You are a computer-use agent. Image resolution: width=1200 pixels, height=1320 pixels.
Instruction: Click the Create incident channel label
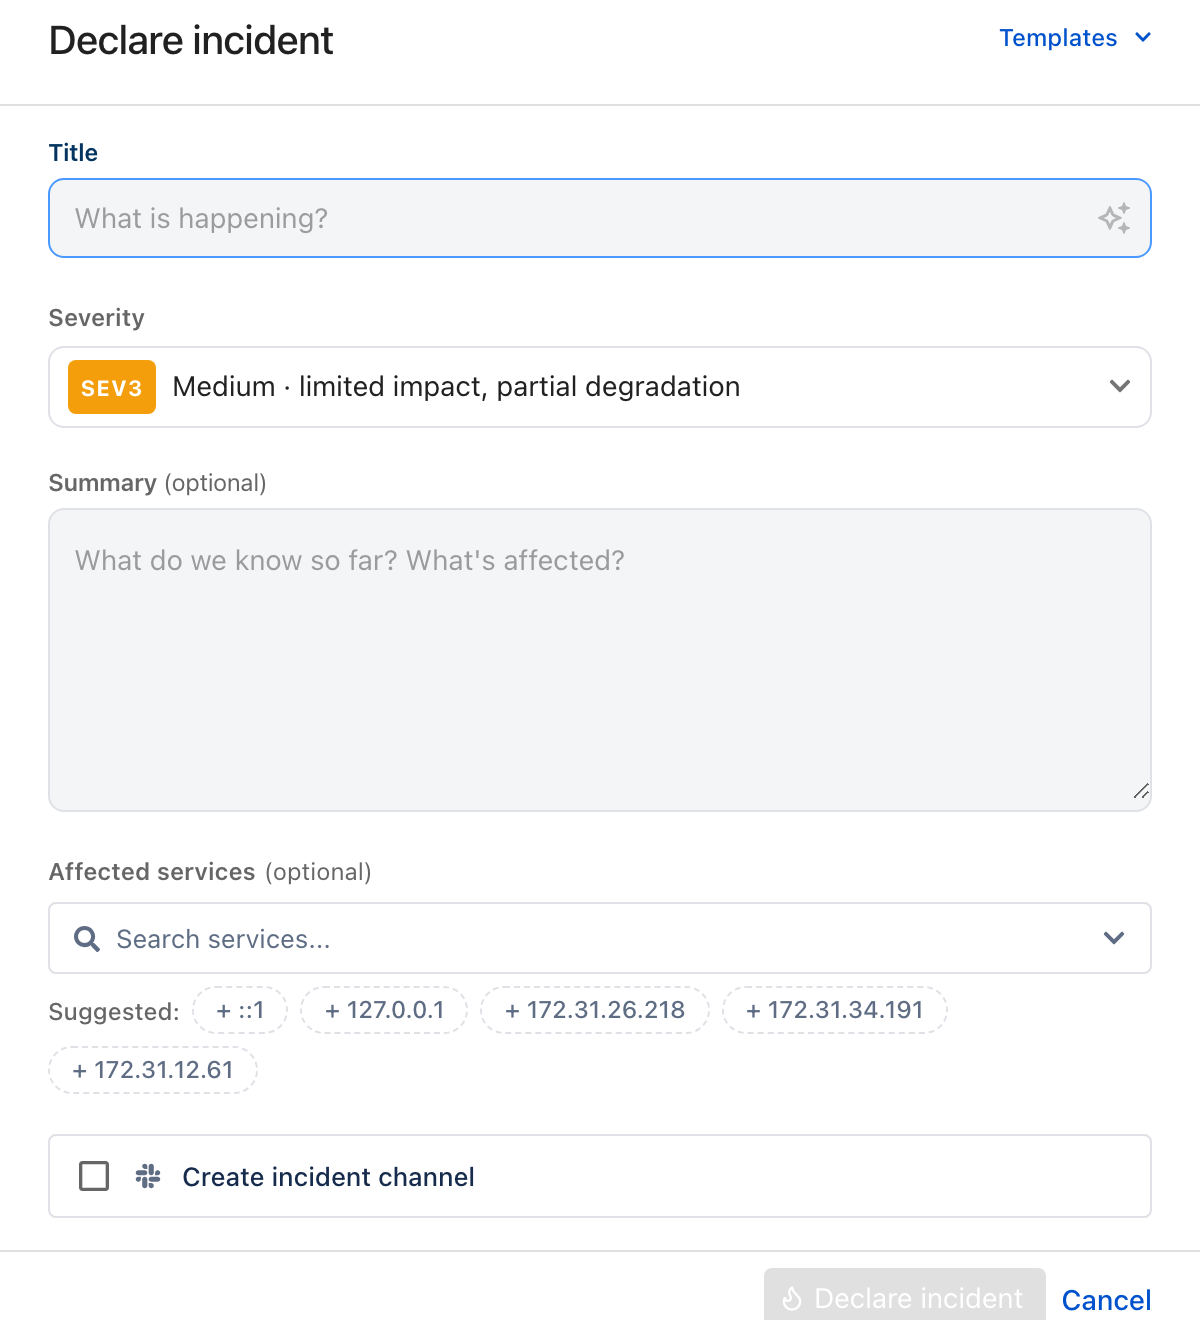328,1177
